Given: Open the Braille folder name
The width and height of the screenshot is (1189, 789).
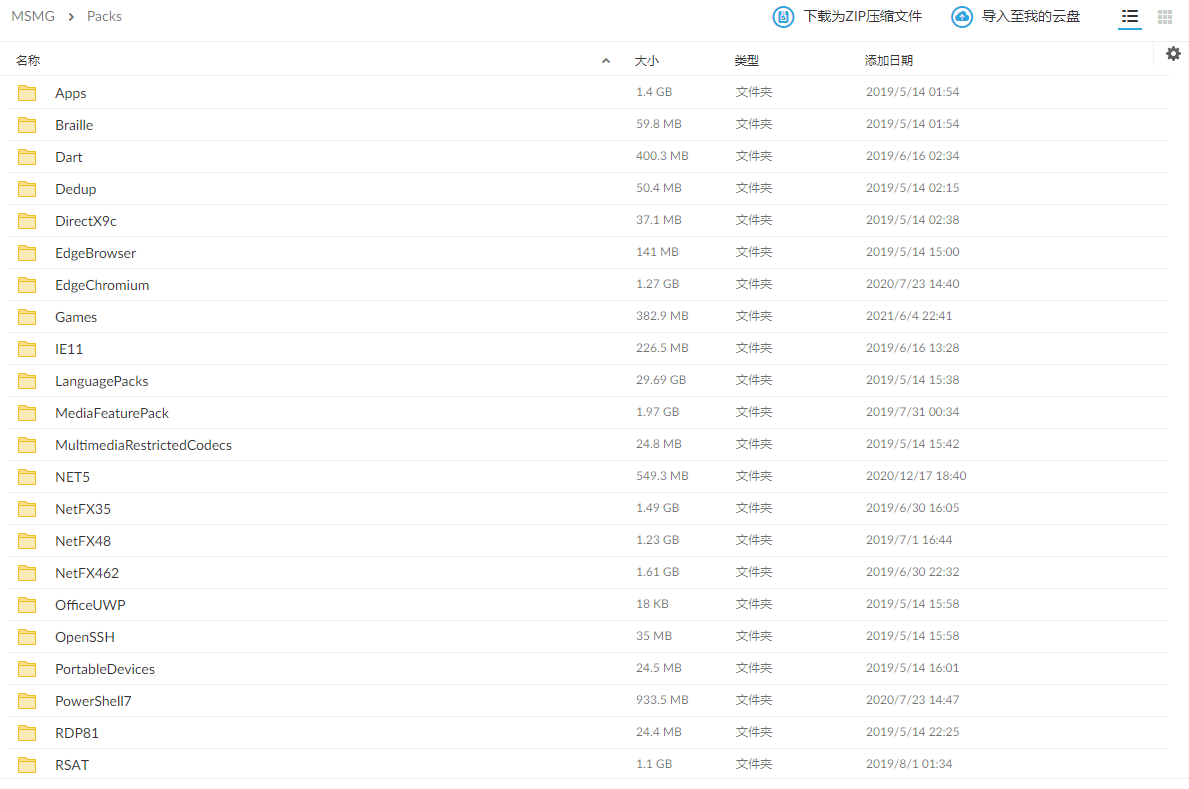Looking at the screenshot, I should point(74,125).
